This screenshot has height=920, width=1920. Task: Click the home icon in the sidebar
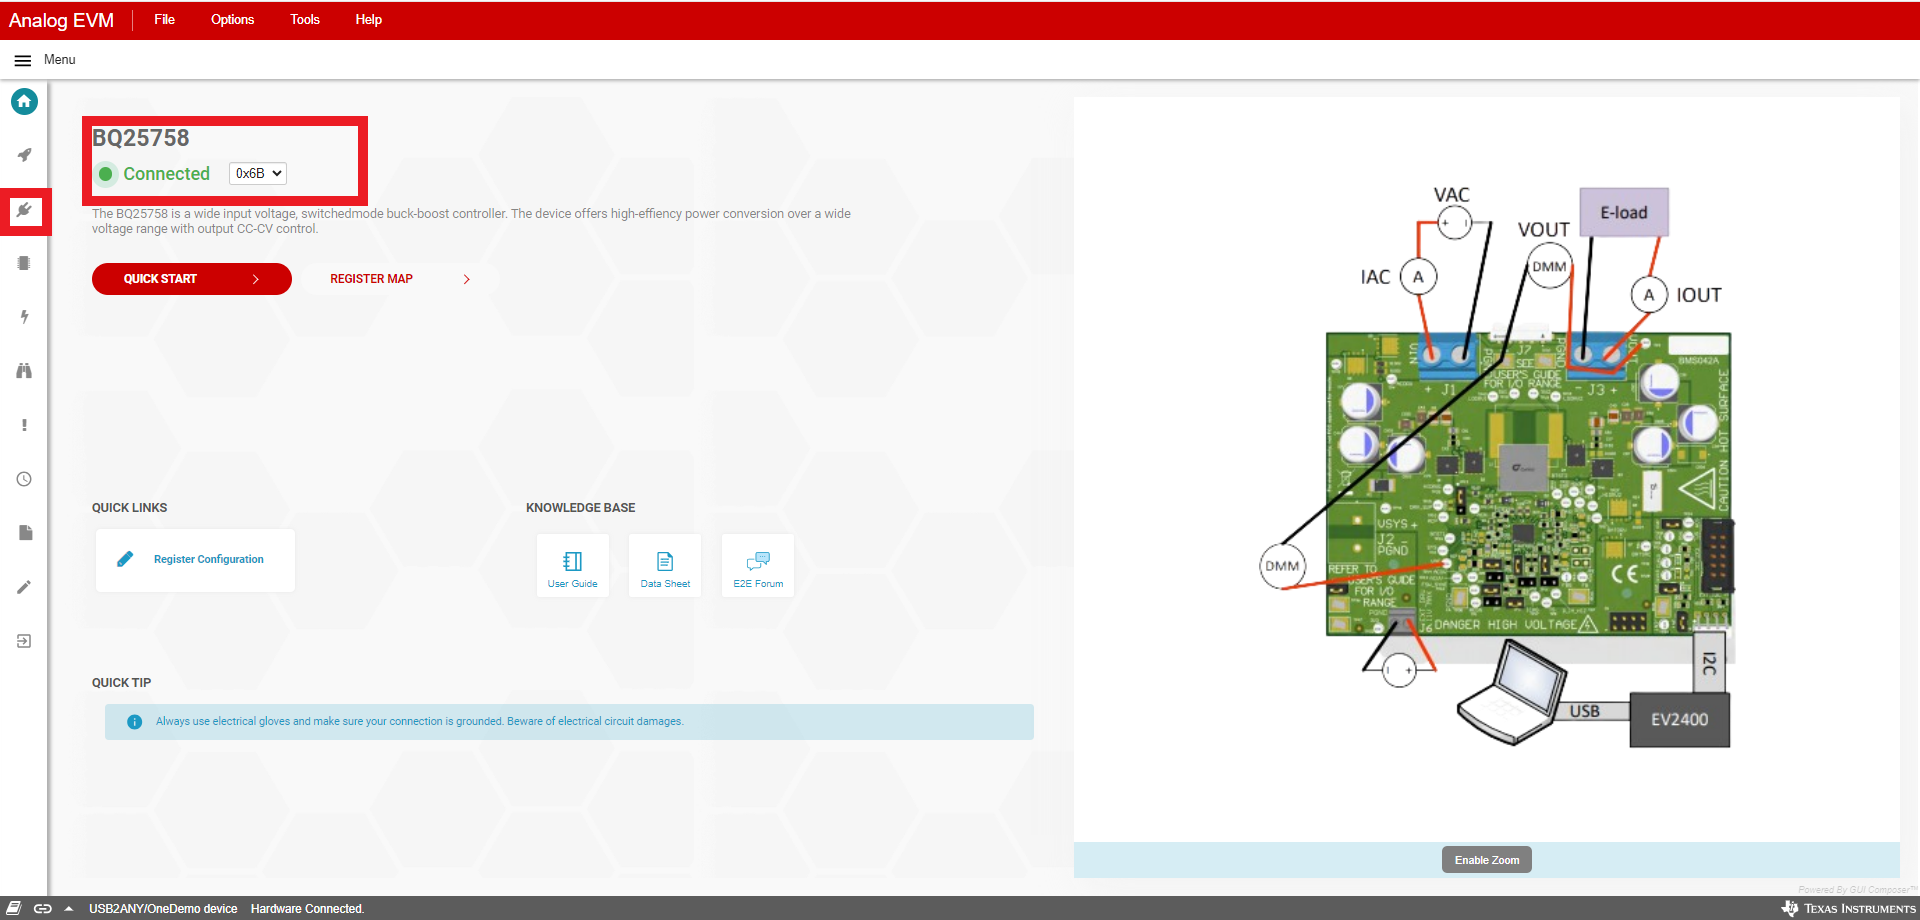24,101
